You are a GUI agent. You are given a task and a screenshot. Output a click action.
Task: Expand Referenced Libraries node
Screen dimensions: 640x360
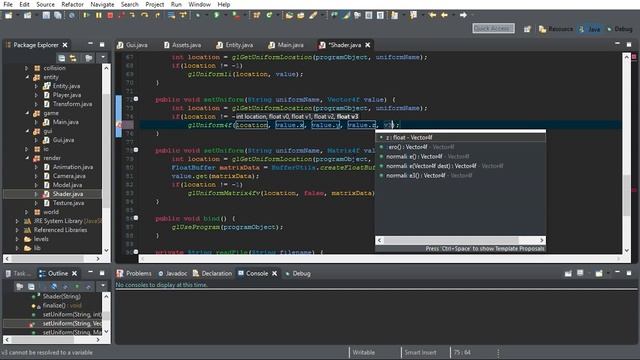17,230
